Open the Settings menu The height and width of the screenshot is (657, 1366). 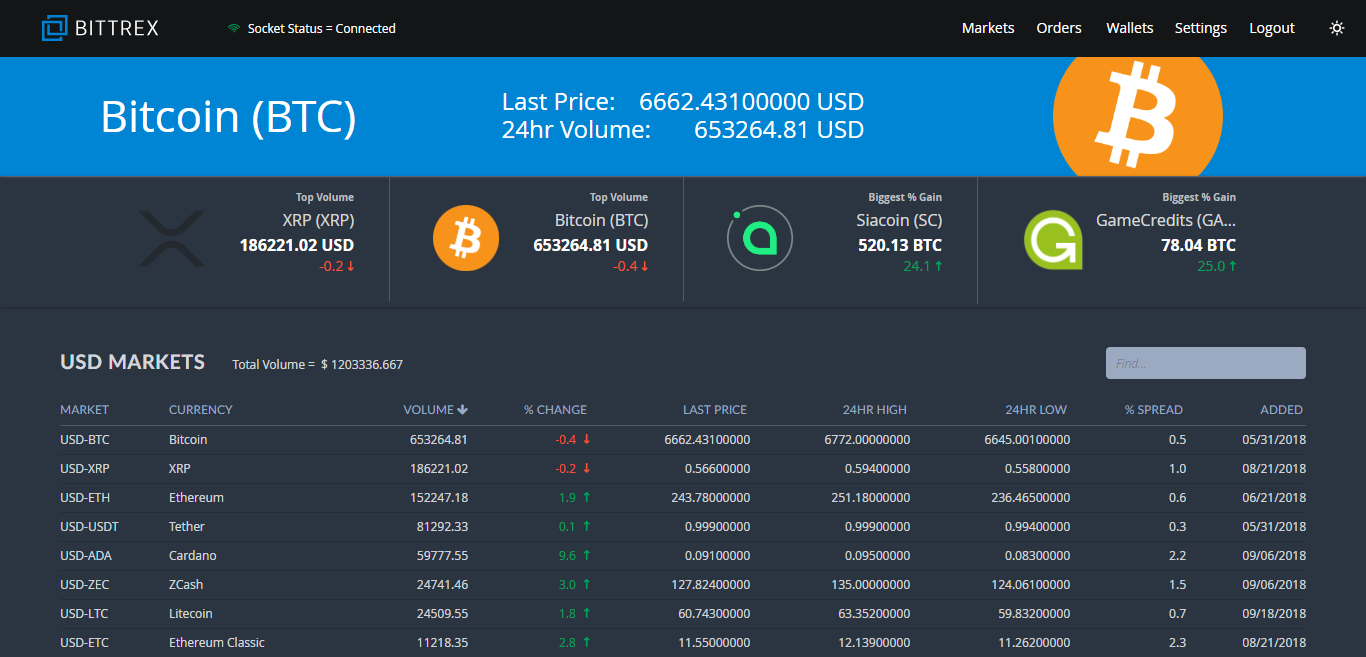click(1200, 28)
